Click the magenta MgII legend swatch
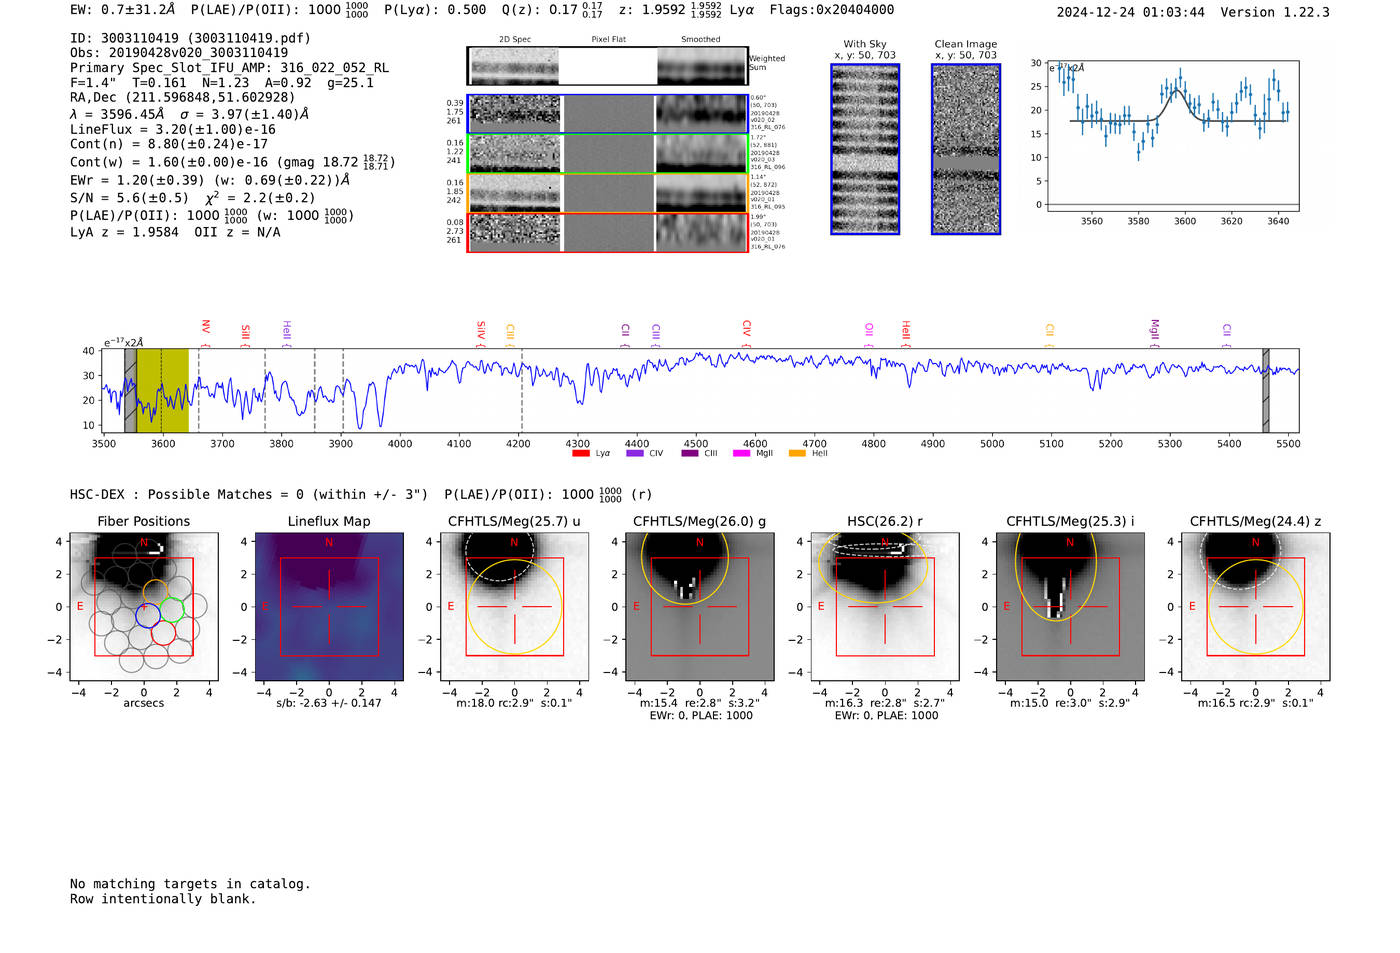 pos(741,454)
